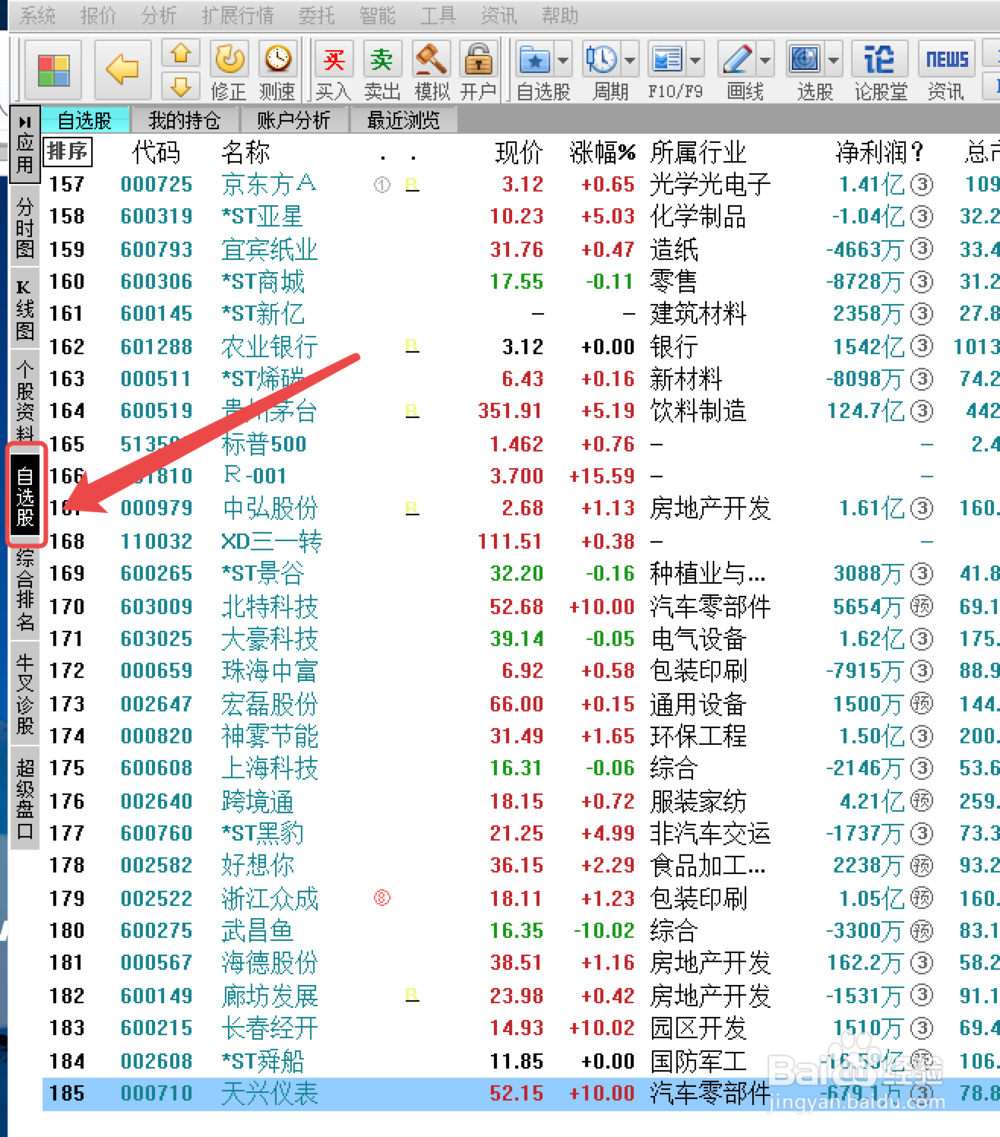Click the 排序 sort button
Image resolution: width=1000 pixels, height=1137 pixels.
click(68, 152)
